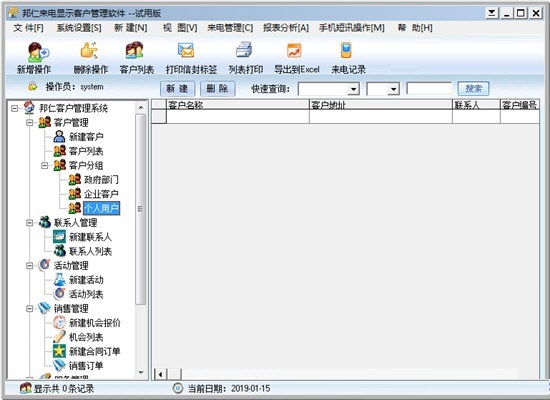The image size is (550, 400).
Task: Select 企业客户 group in tree
Action: point(101,194)
